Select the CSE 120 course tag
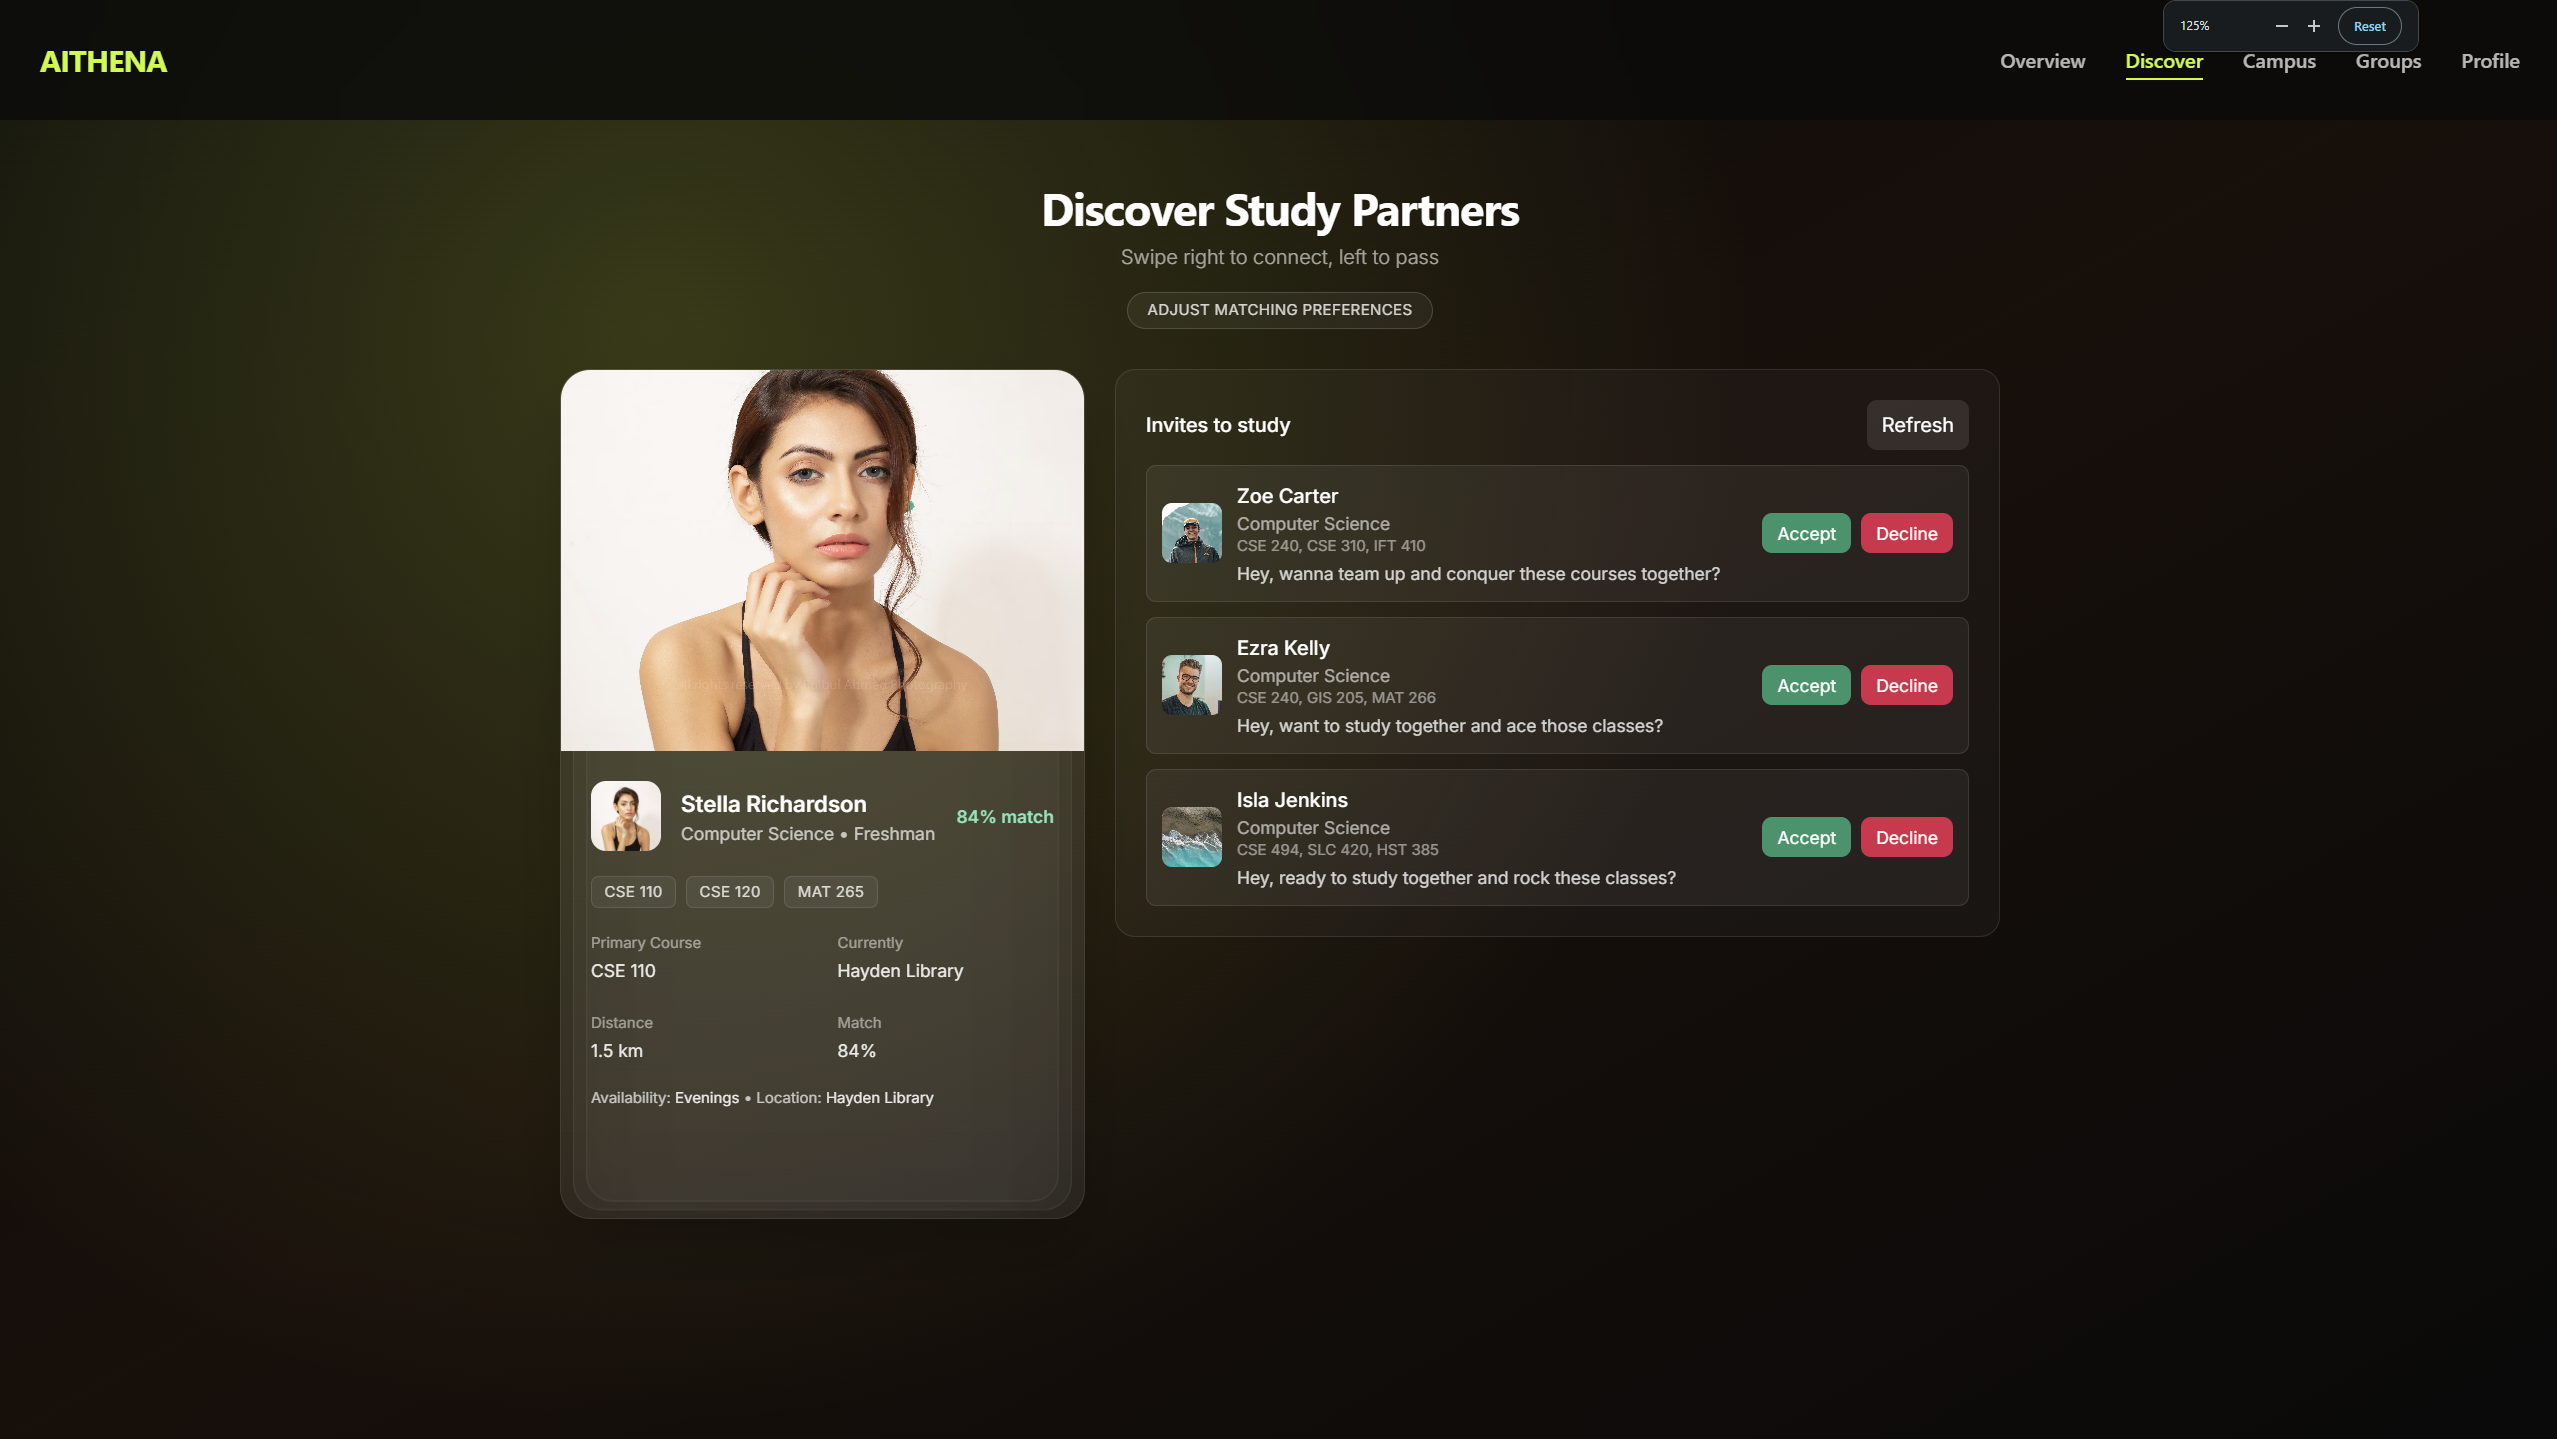Viewport: 2557px width, 1439px height. [729, 892]
